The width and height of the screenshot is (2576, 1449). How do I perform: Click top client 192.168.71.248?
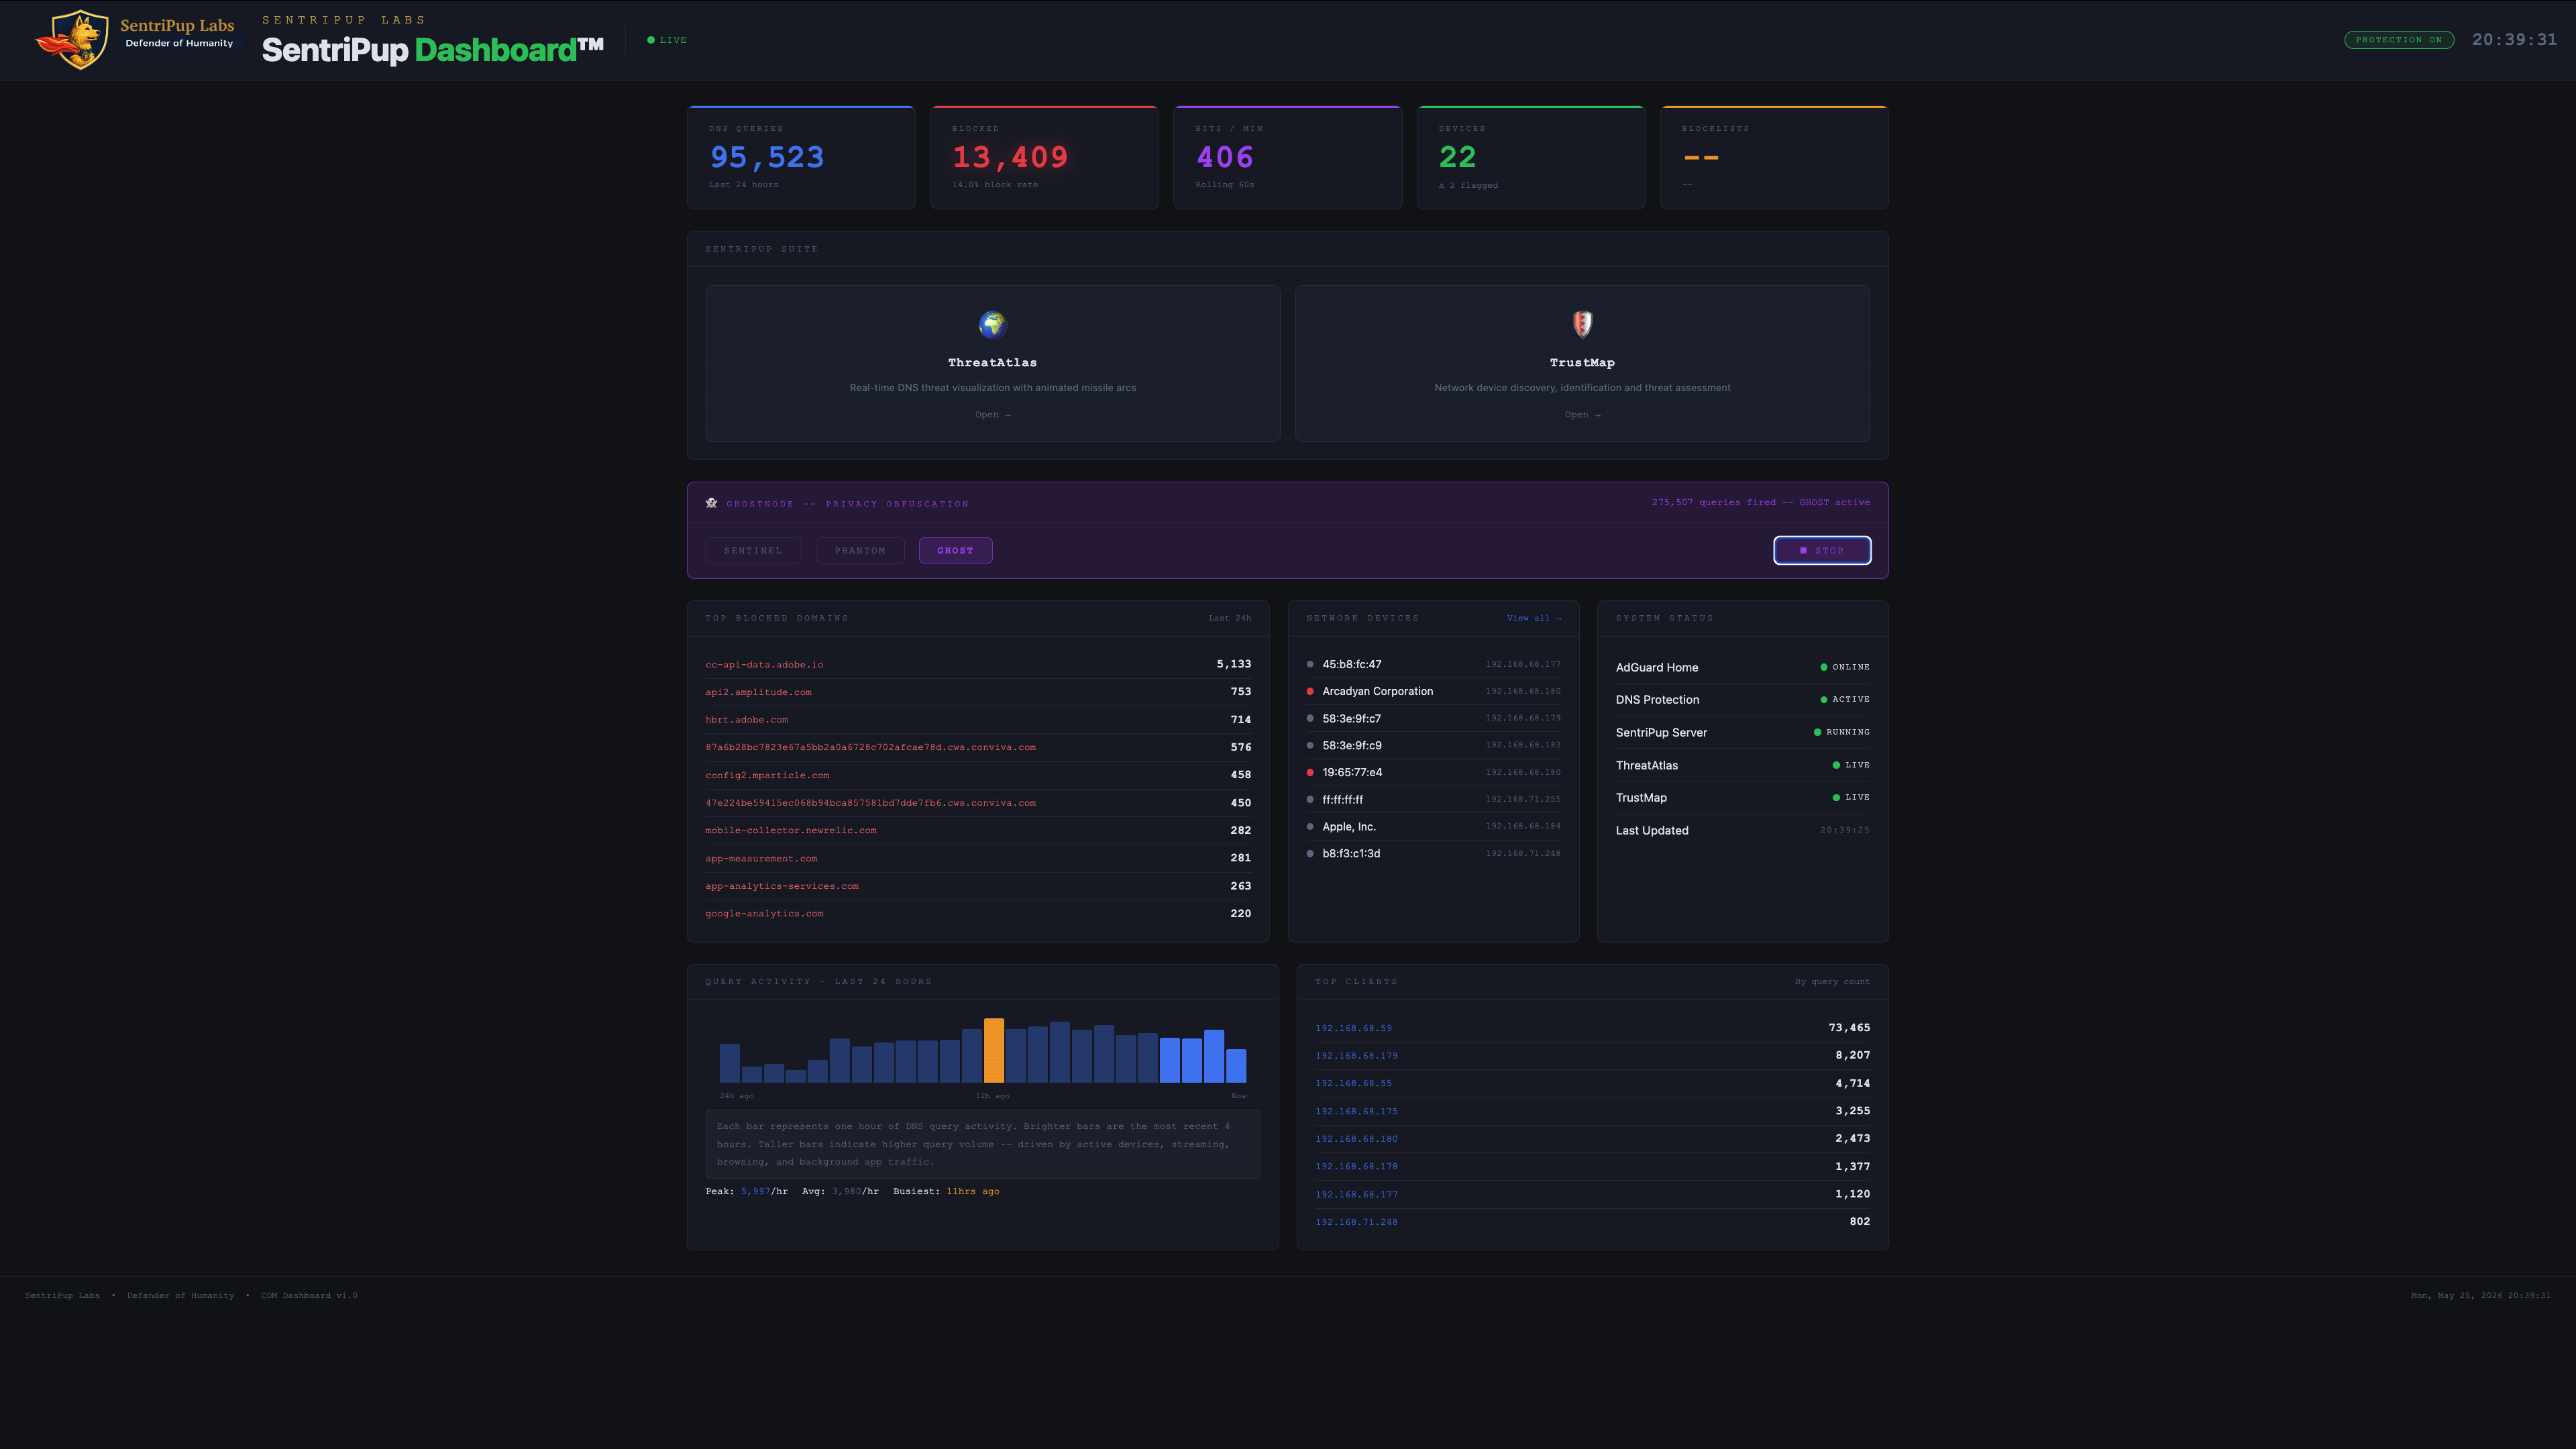pyautogui.click(x=1356, y=1222)
